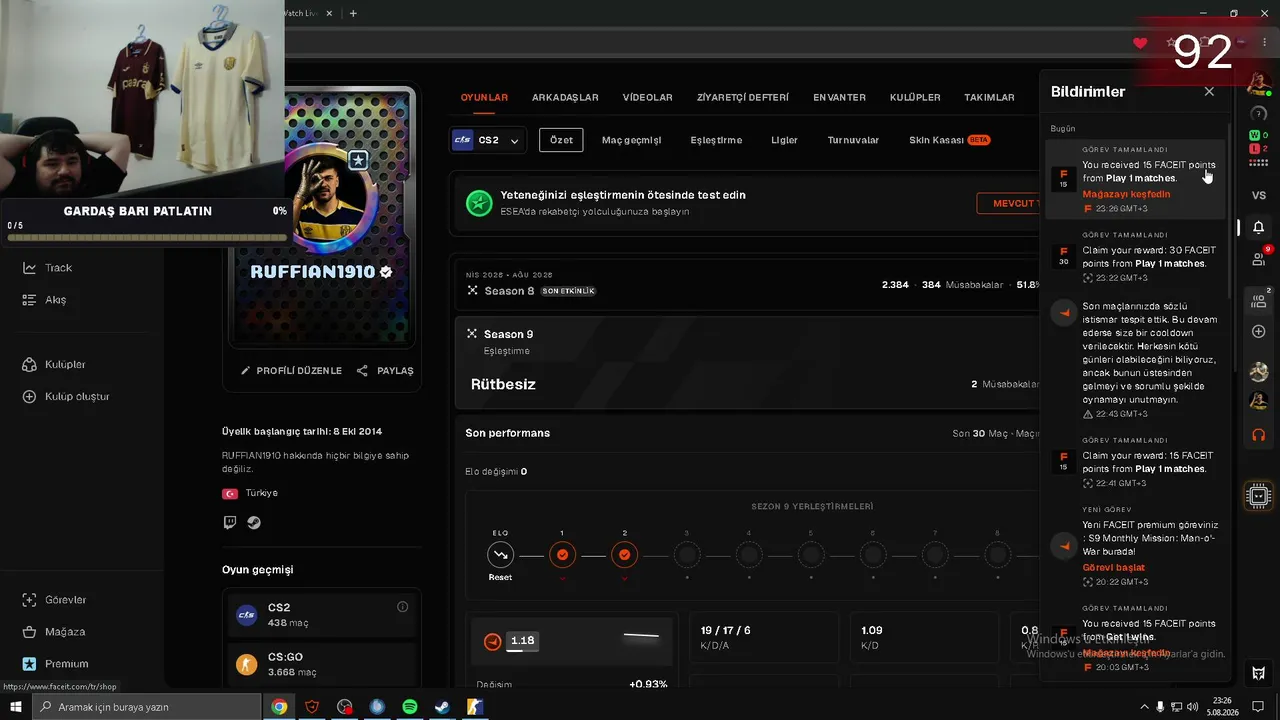This screenshot has width=1280, height=720.
Task: Click the Windows taskbar search box
Action: [147, 707]
